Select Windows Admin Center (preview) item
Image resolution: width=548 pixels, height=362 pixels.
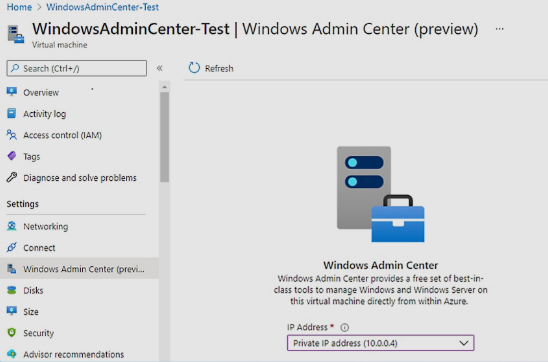pyautogui.click(x=79, y=269)
